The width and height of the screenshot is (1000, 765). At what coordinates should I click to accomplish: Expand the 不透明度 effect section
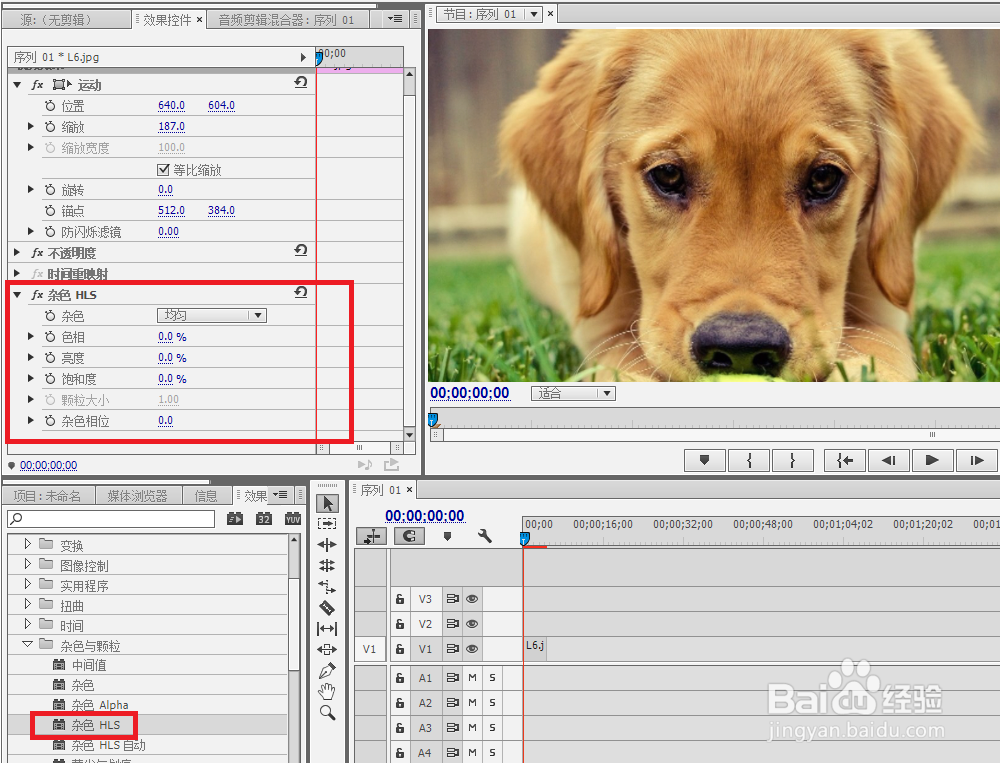click(x=17, y=252)
